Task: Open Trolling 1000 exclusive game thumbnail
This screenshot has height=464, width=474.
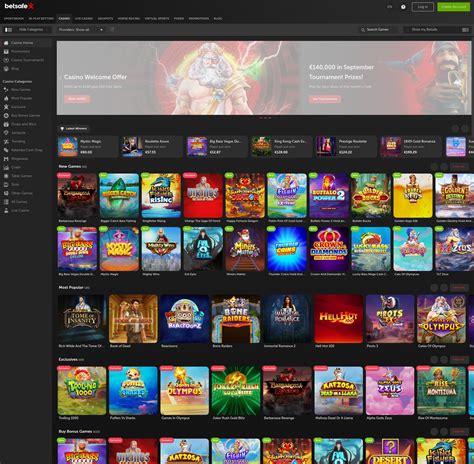Action: (x=82, y=391)
